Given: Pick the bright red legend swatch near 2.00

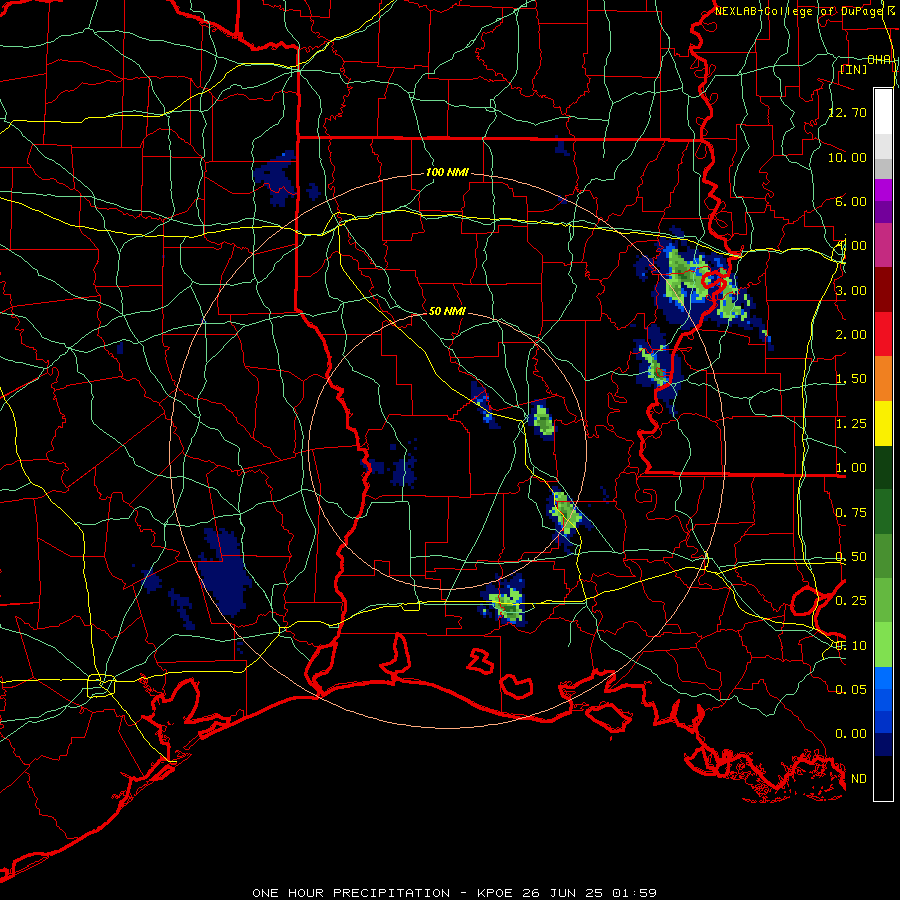Looking at the screenshot, I should [883, 334].
